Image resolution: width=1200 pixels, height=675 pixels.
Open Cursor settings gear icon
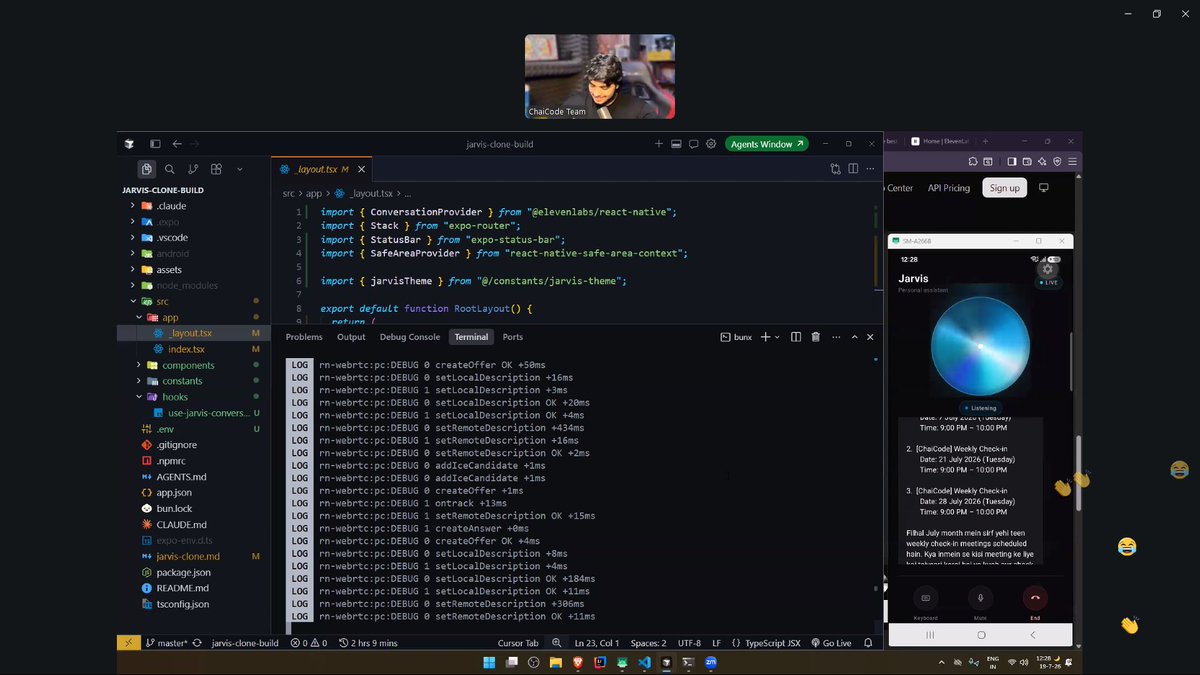(711, 144)
